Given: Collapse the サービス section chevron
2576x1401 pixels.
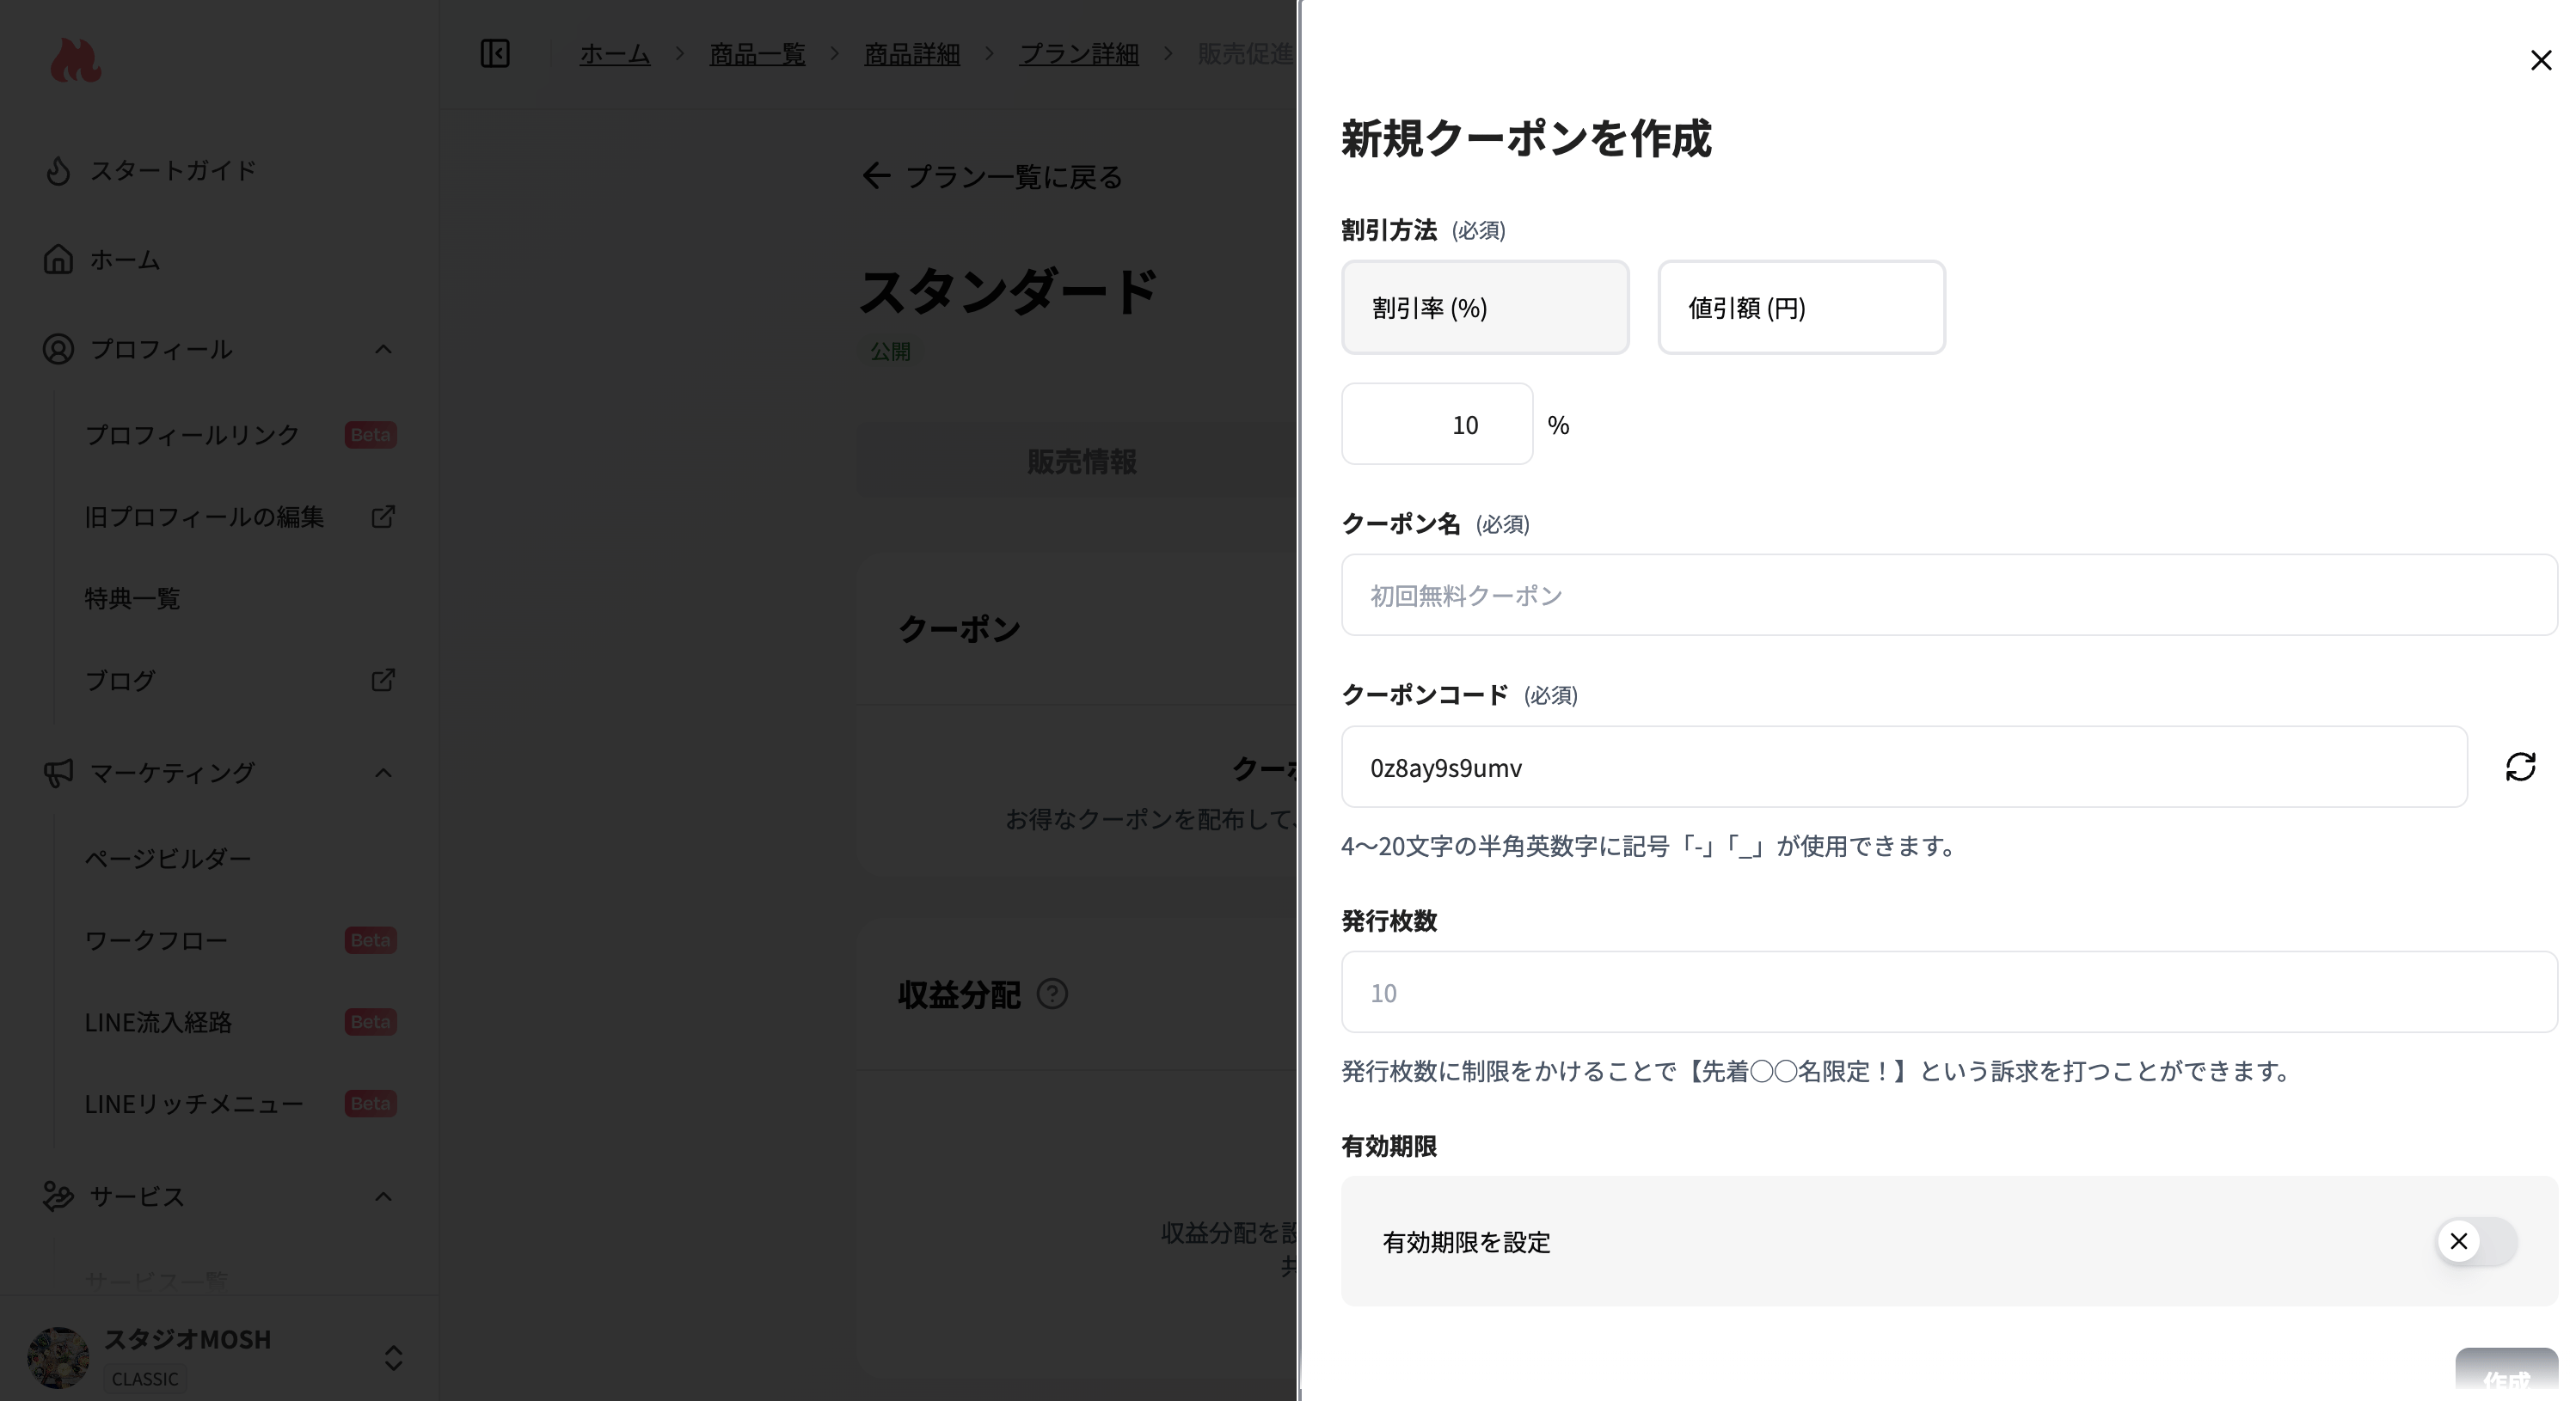Looking at the screenshot, I should coord(383,1197).
